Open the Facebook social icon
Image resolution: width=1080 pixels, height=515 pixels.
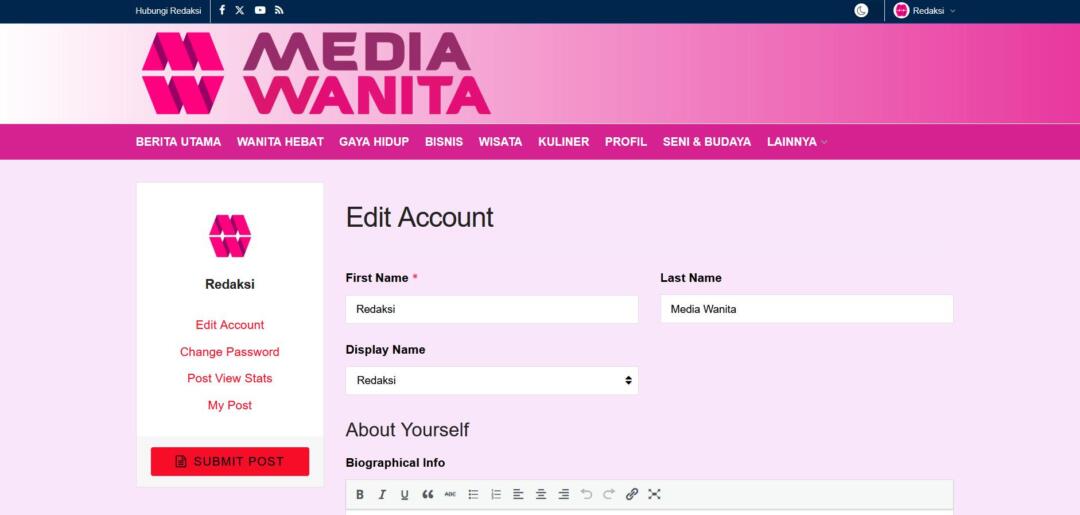(x=222, y=10)
